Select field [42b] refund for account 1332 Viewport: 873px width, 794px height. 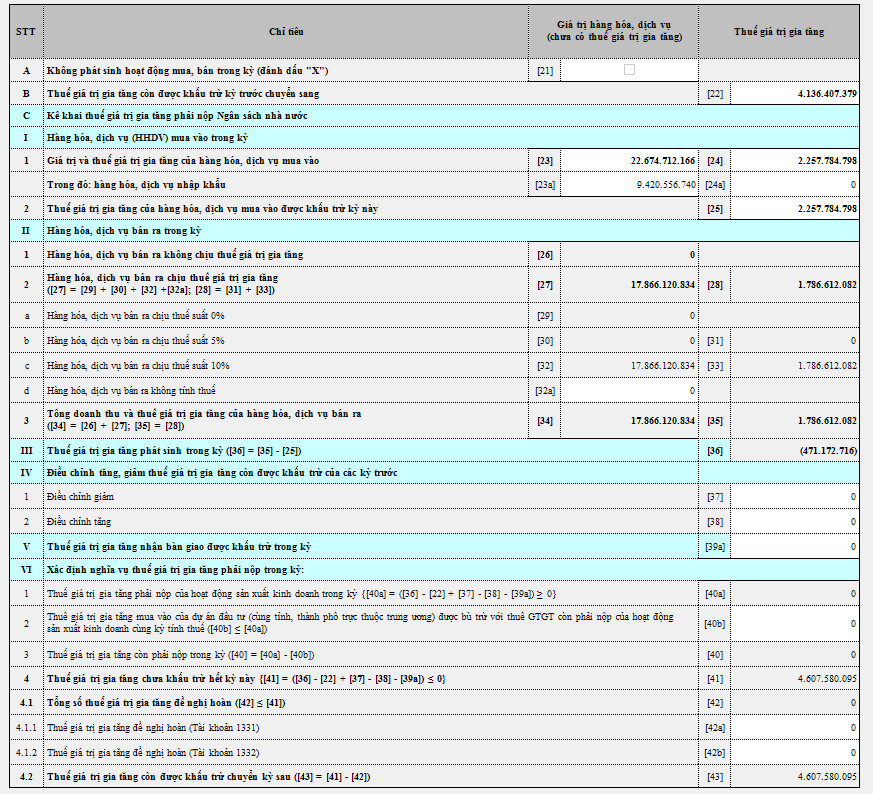pos(794,753)
